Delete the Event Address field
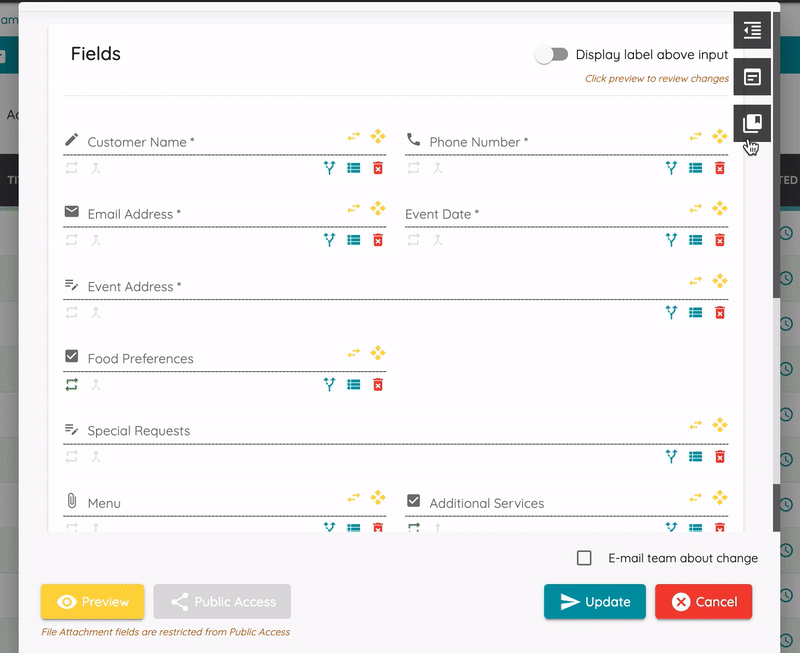Image resolution: width=800 pixels, height=653 pixels. [719, 312]
